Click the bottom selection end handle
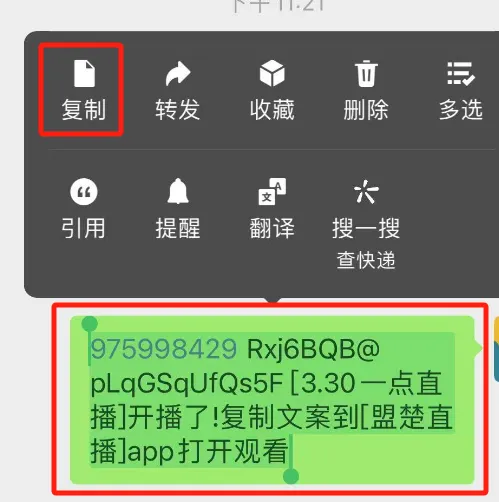Viewport: 499px width, 502px height. 291,476
